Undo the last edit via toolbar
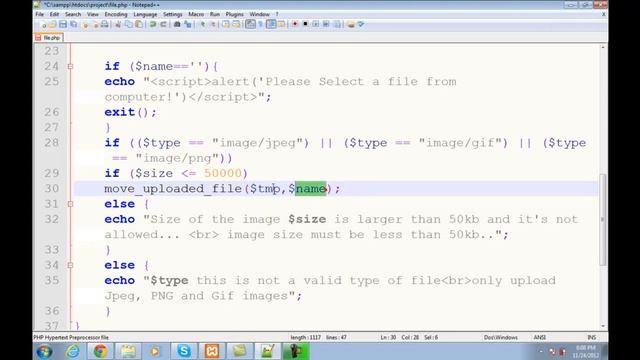The width and height of the screenshot is (640, 360). click(153, 24)
